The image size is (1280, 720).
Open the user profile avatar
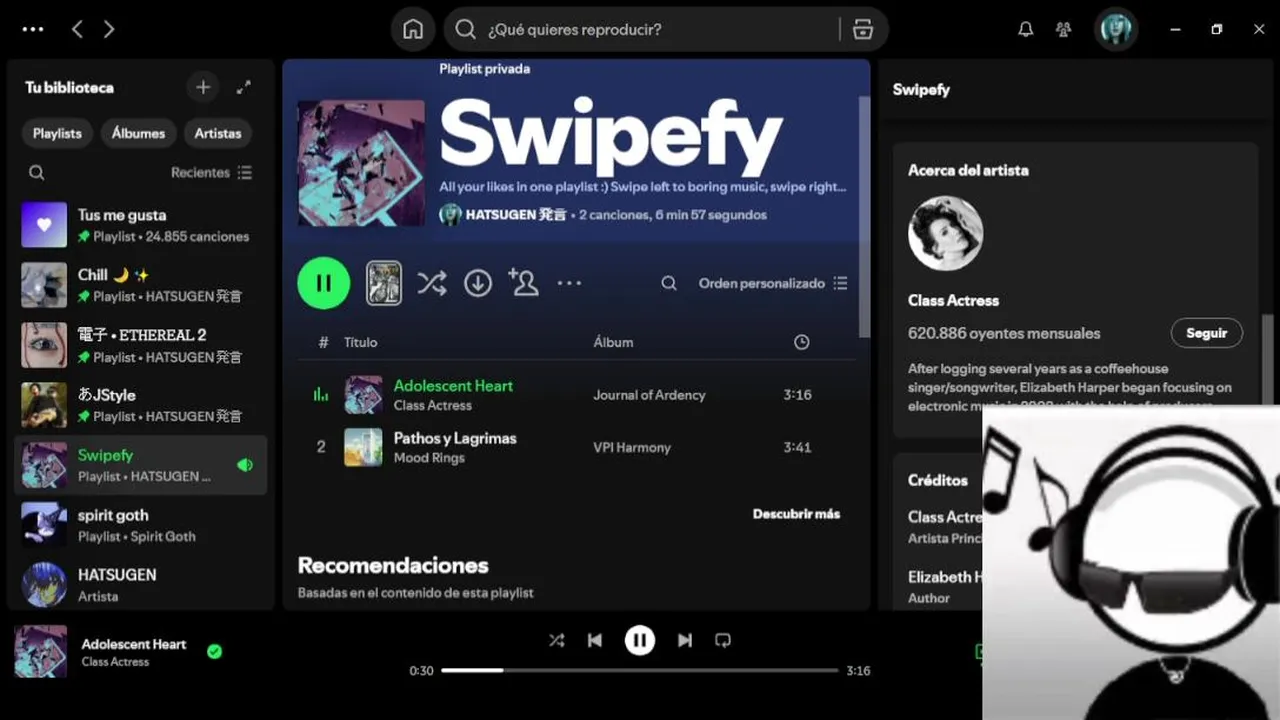pos(1116,30)
